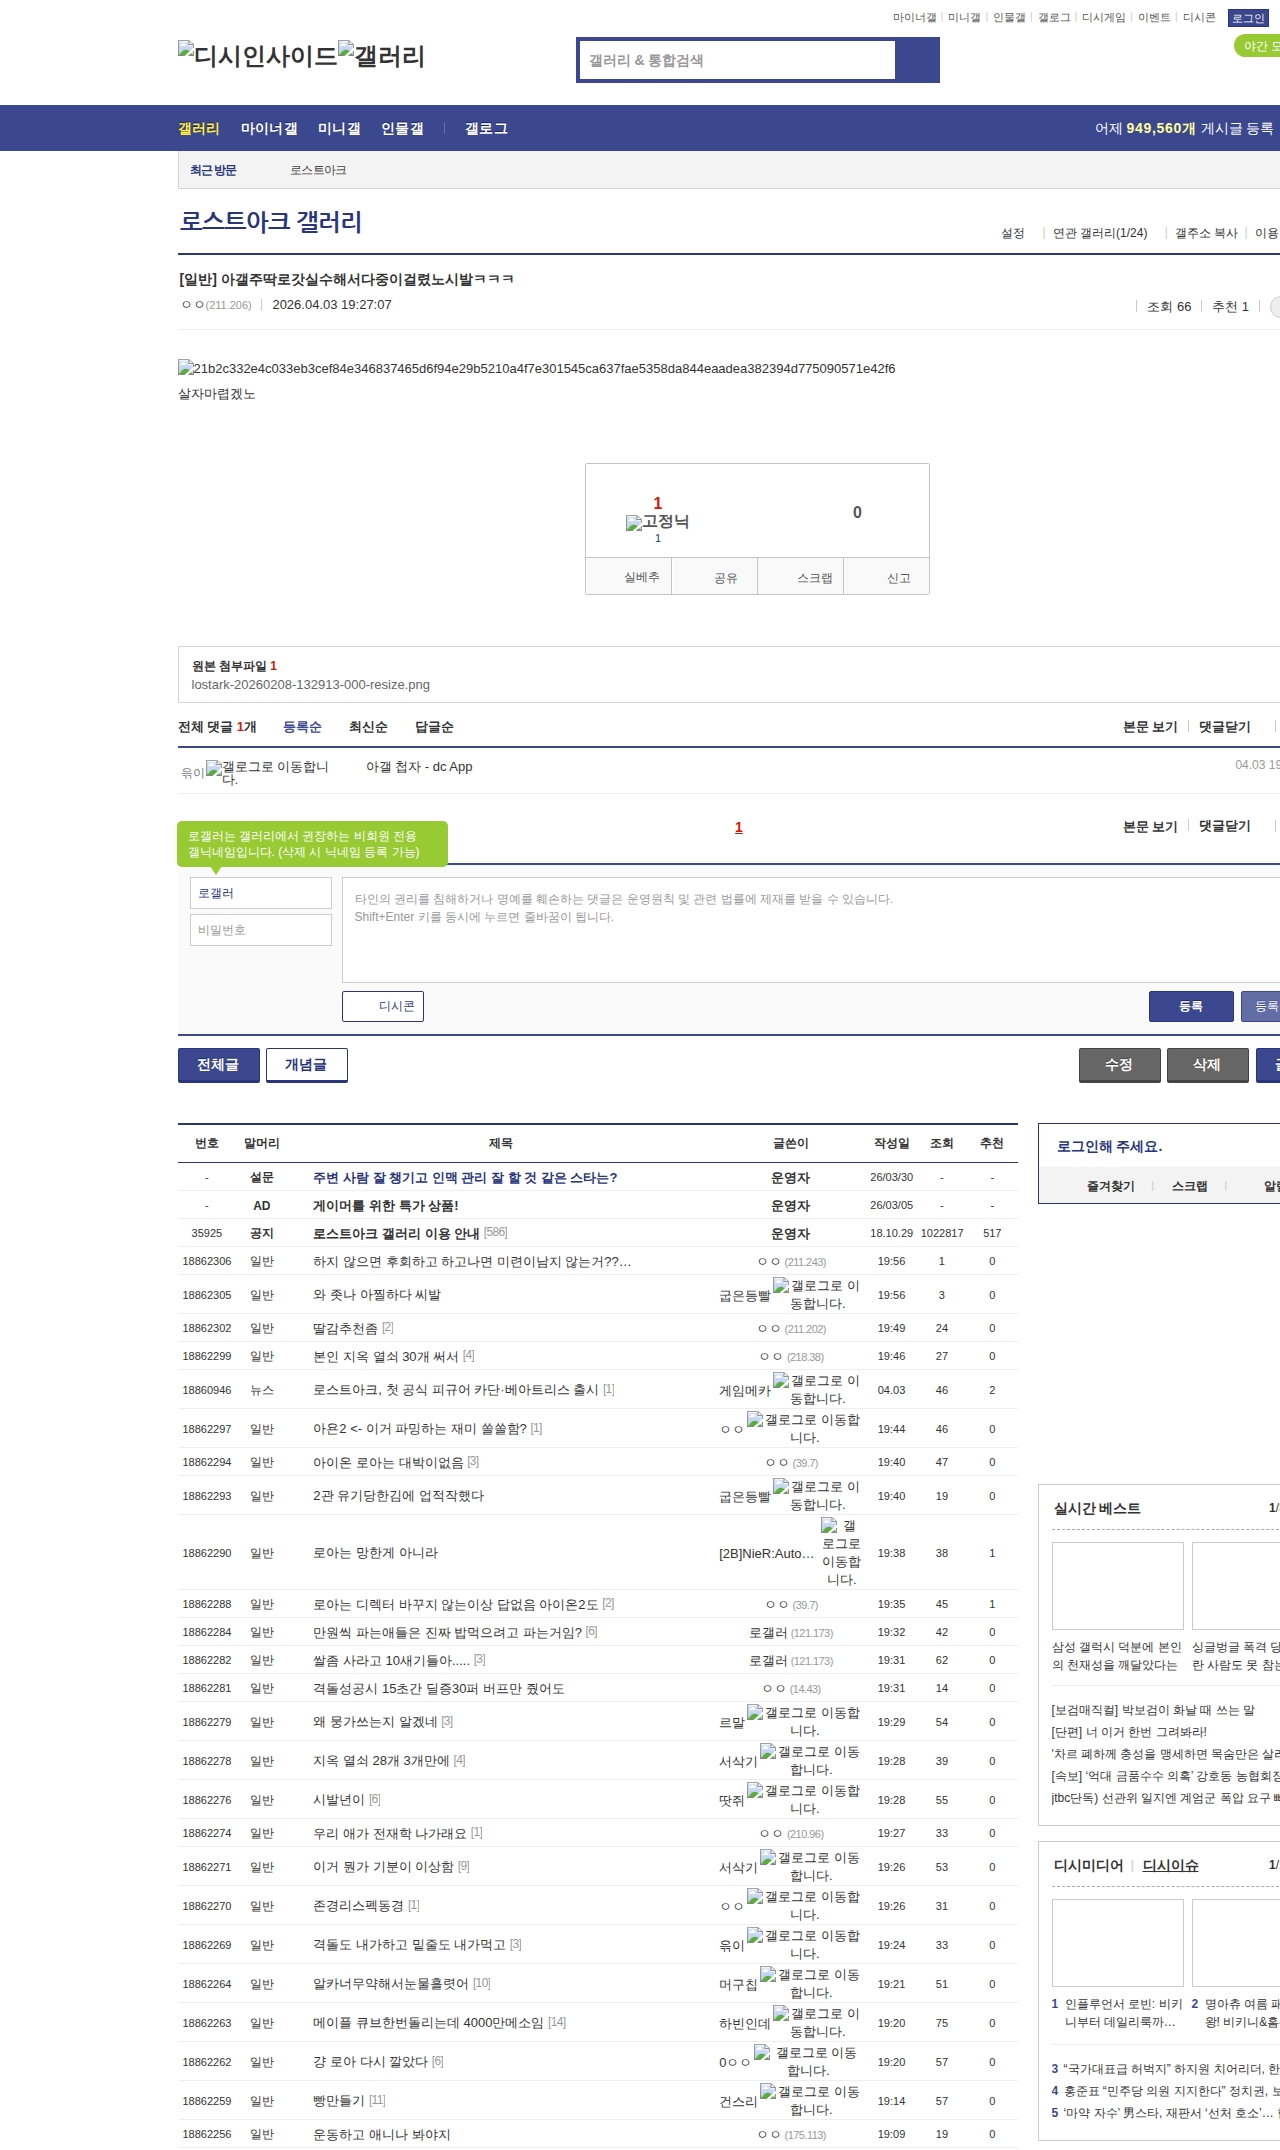The width and height of the screenshot is (1280, 2150).
Task: Click the 디시인사이드 logo image
Action: tap(256, 55)
